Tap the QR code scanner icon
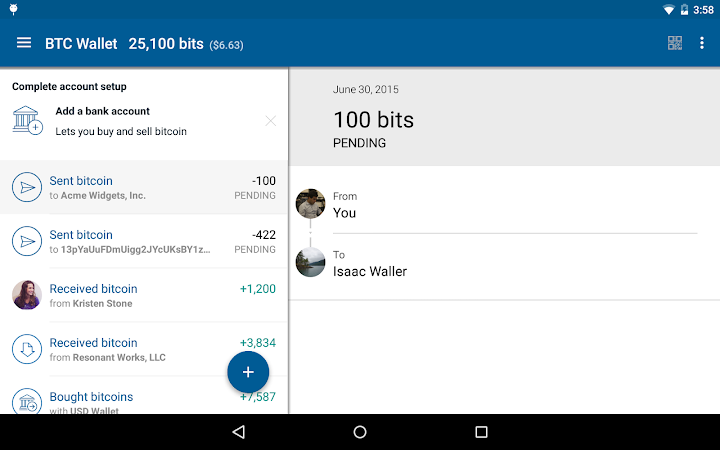The image size is (720, 450). click(x=675, y=43)
